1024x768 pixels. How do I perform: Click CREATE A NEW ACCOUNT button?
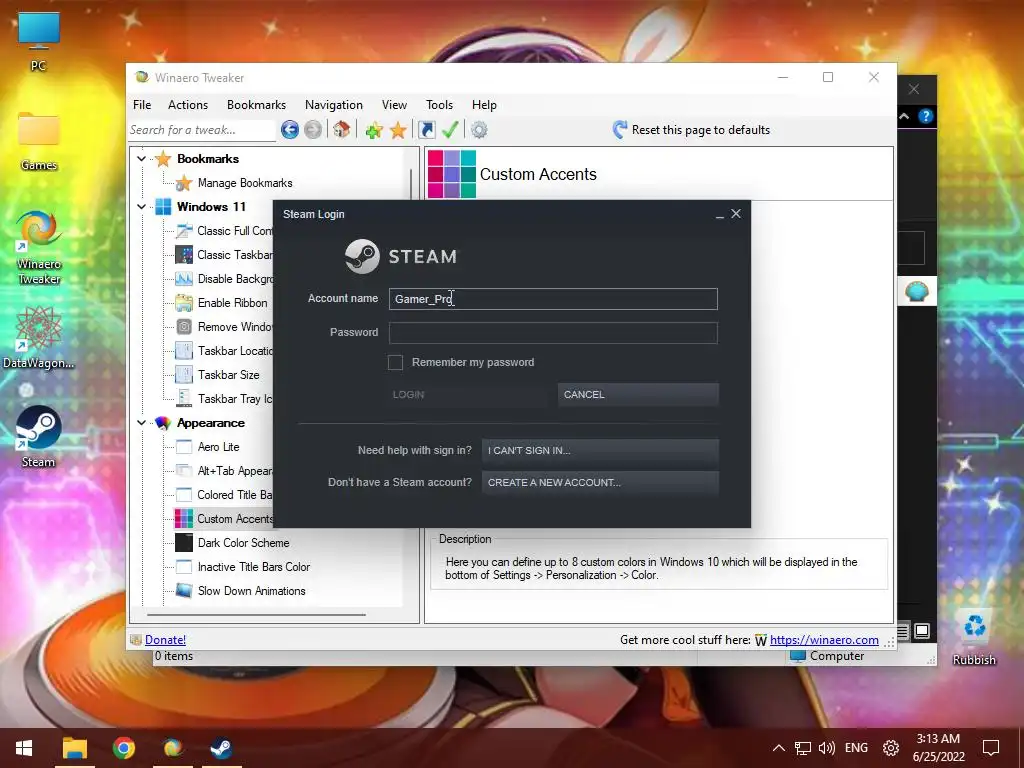[x=600, y=483]
